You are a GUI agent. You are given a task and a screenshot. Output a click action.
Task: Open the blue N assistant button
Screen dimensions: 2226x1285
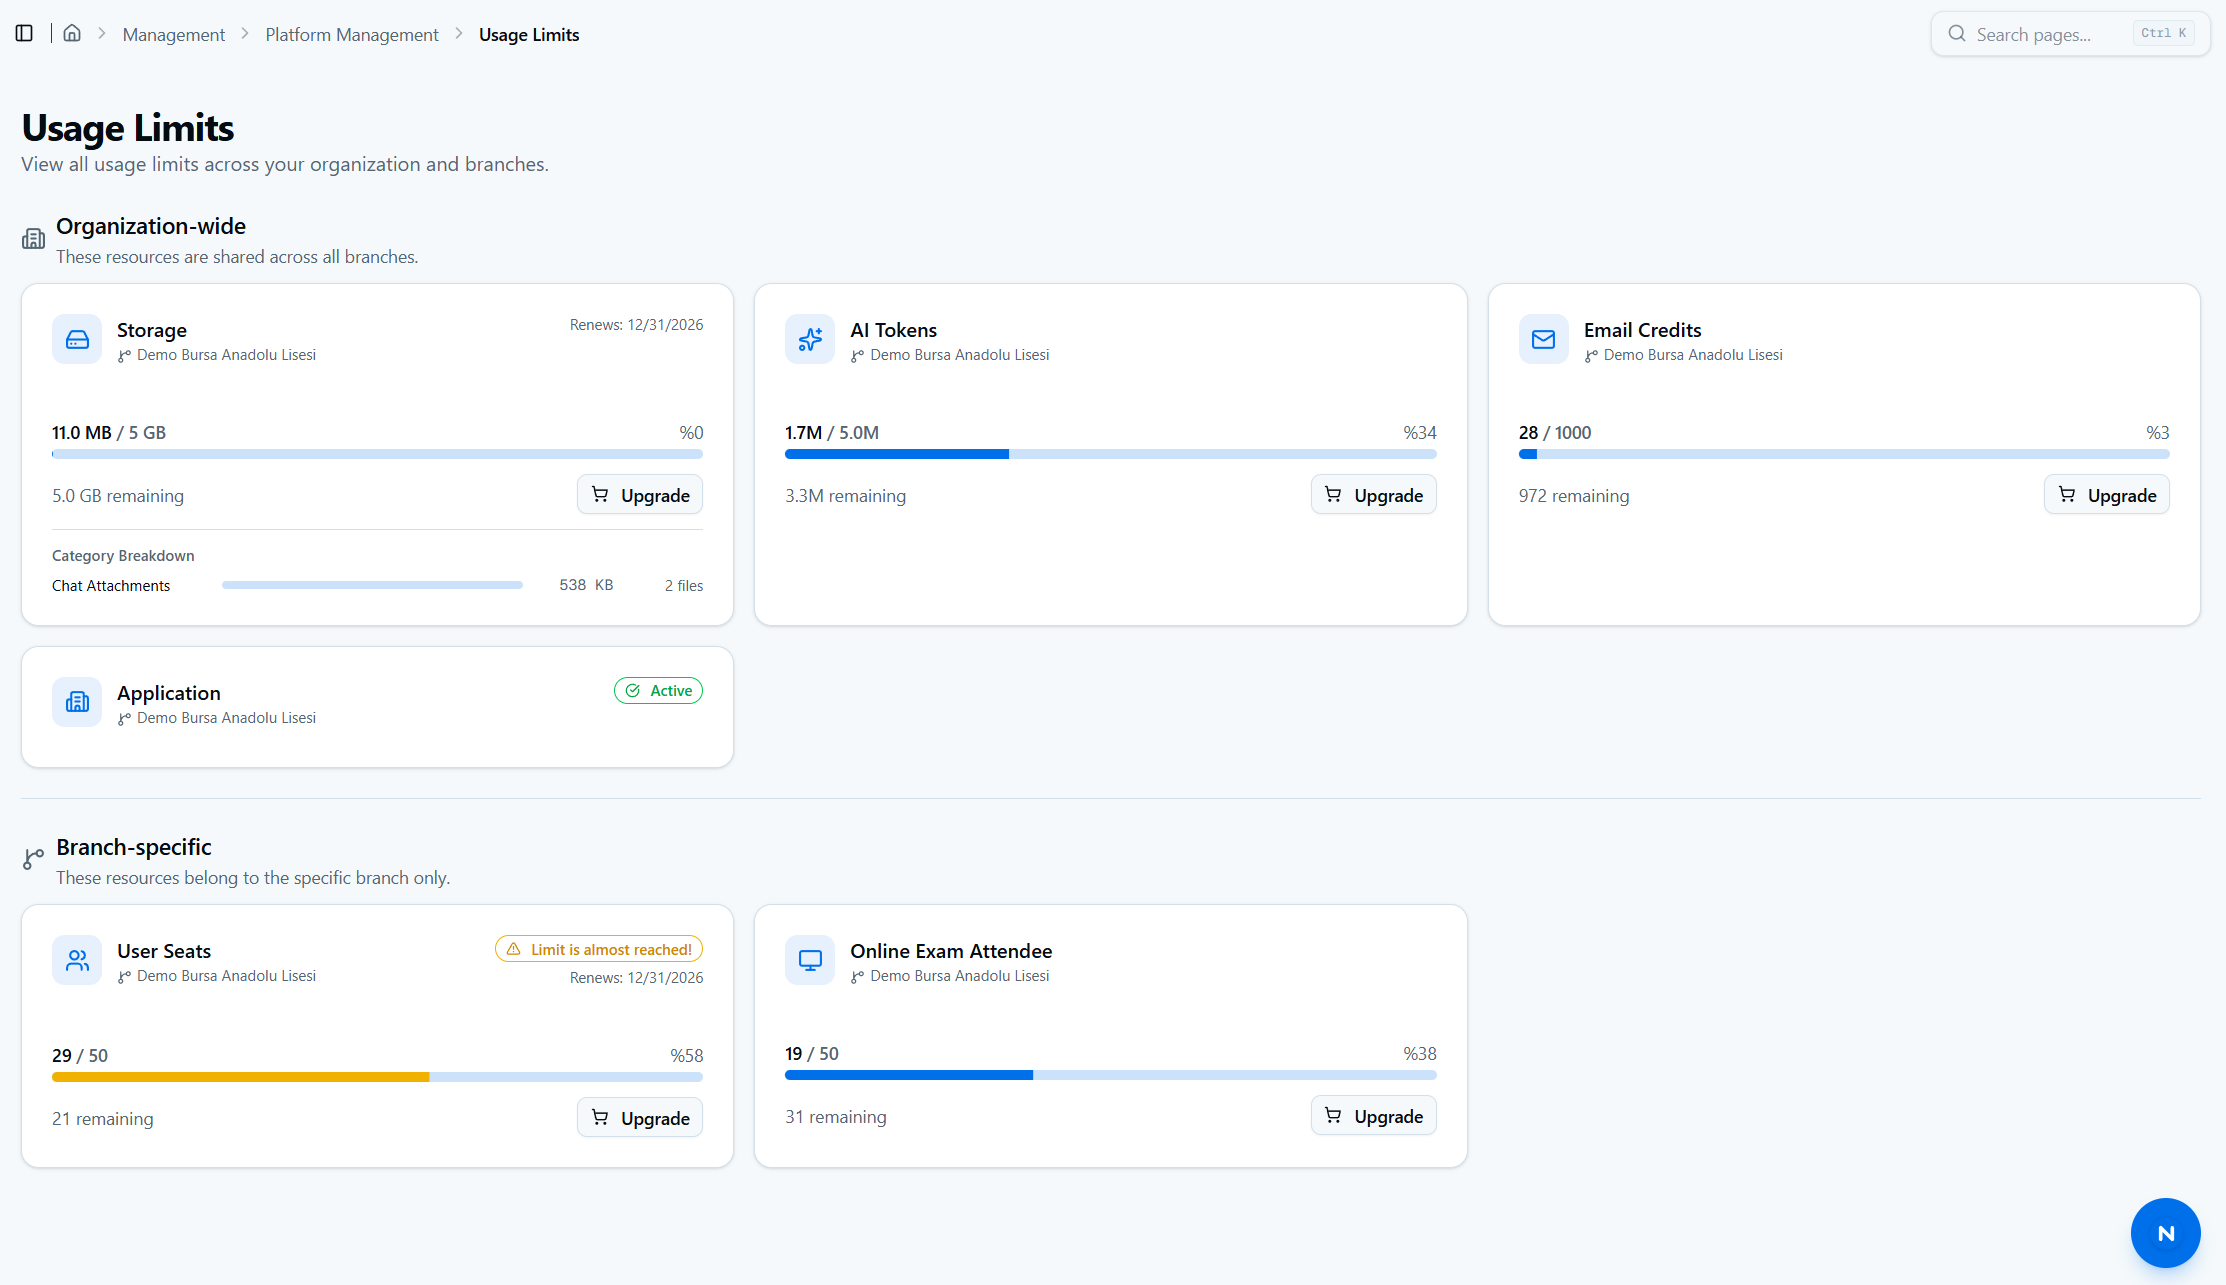pos(2165,1233)
